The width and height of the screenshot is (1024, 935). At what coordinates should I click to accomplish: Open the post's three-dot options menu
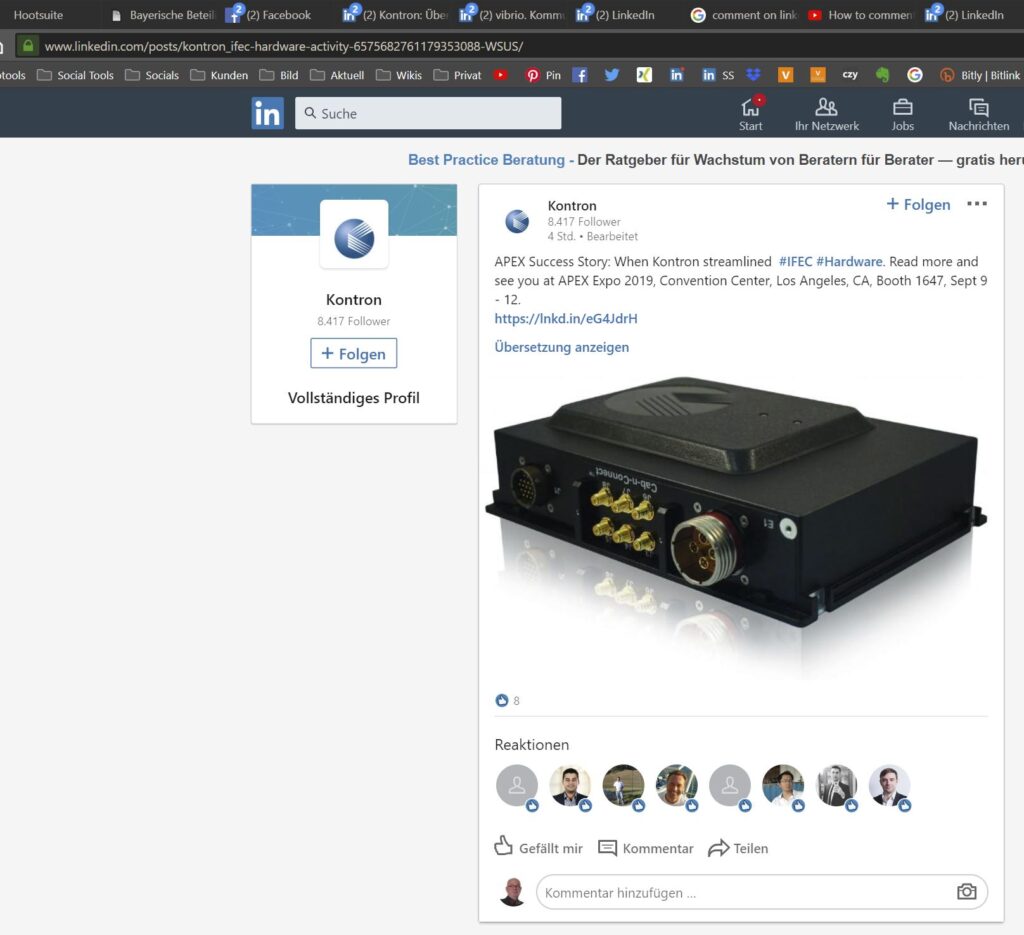pos(977,204)
